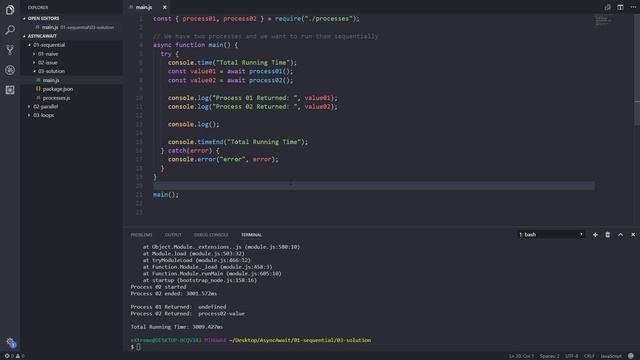Click the errors and warnings status indicator

click(x=14, y=356)
